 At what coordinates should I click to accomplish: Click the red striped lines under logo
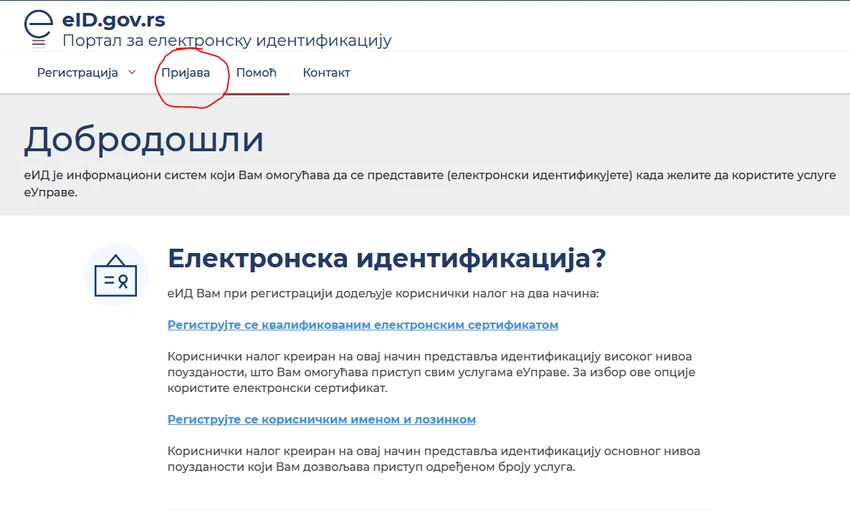pyautogui.click(x=38, y=44)
